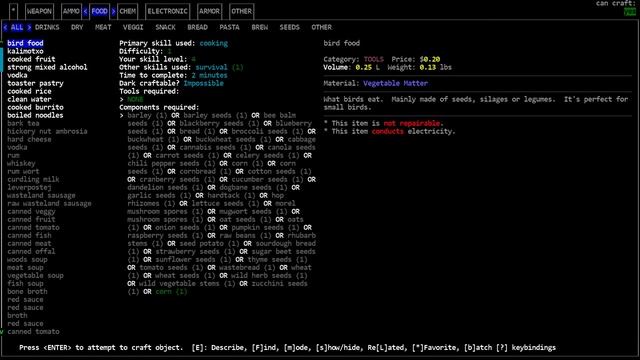Pick the vegetable soup recipe

pyautogui.click(x=35, y=276)
